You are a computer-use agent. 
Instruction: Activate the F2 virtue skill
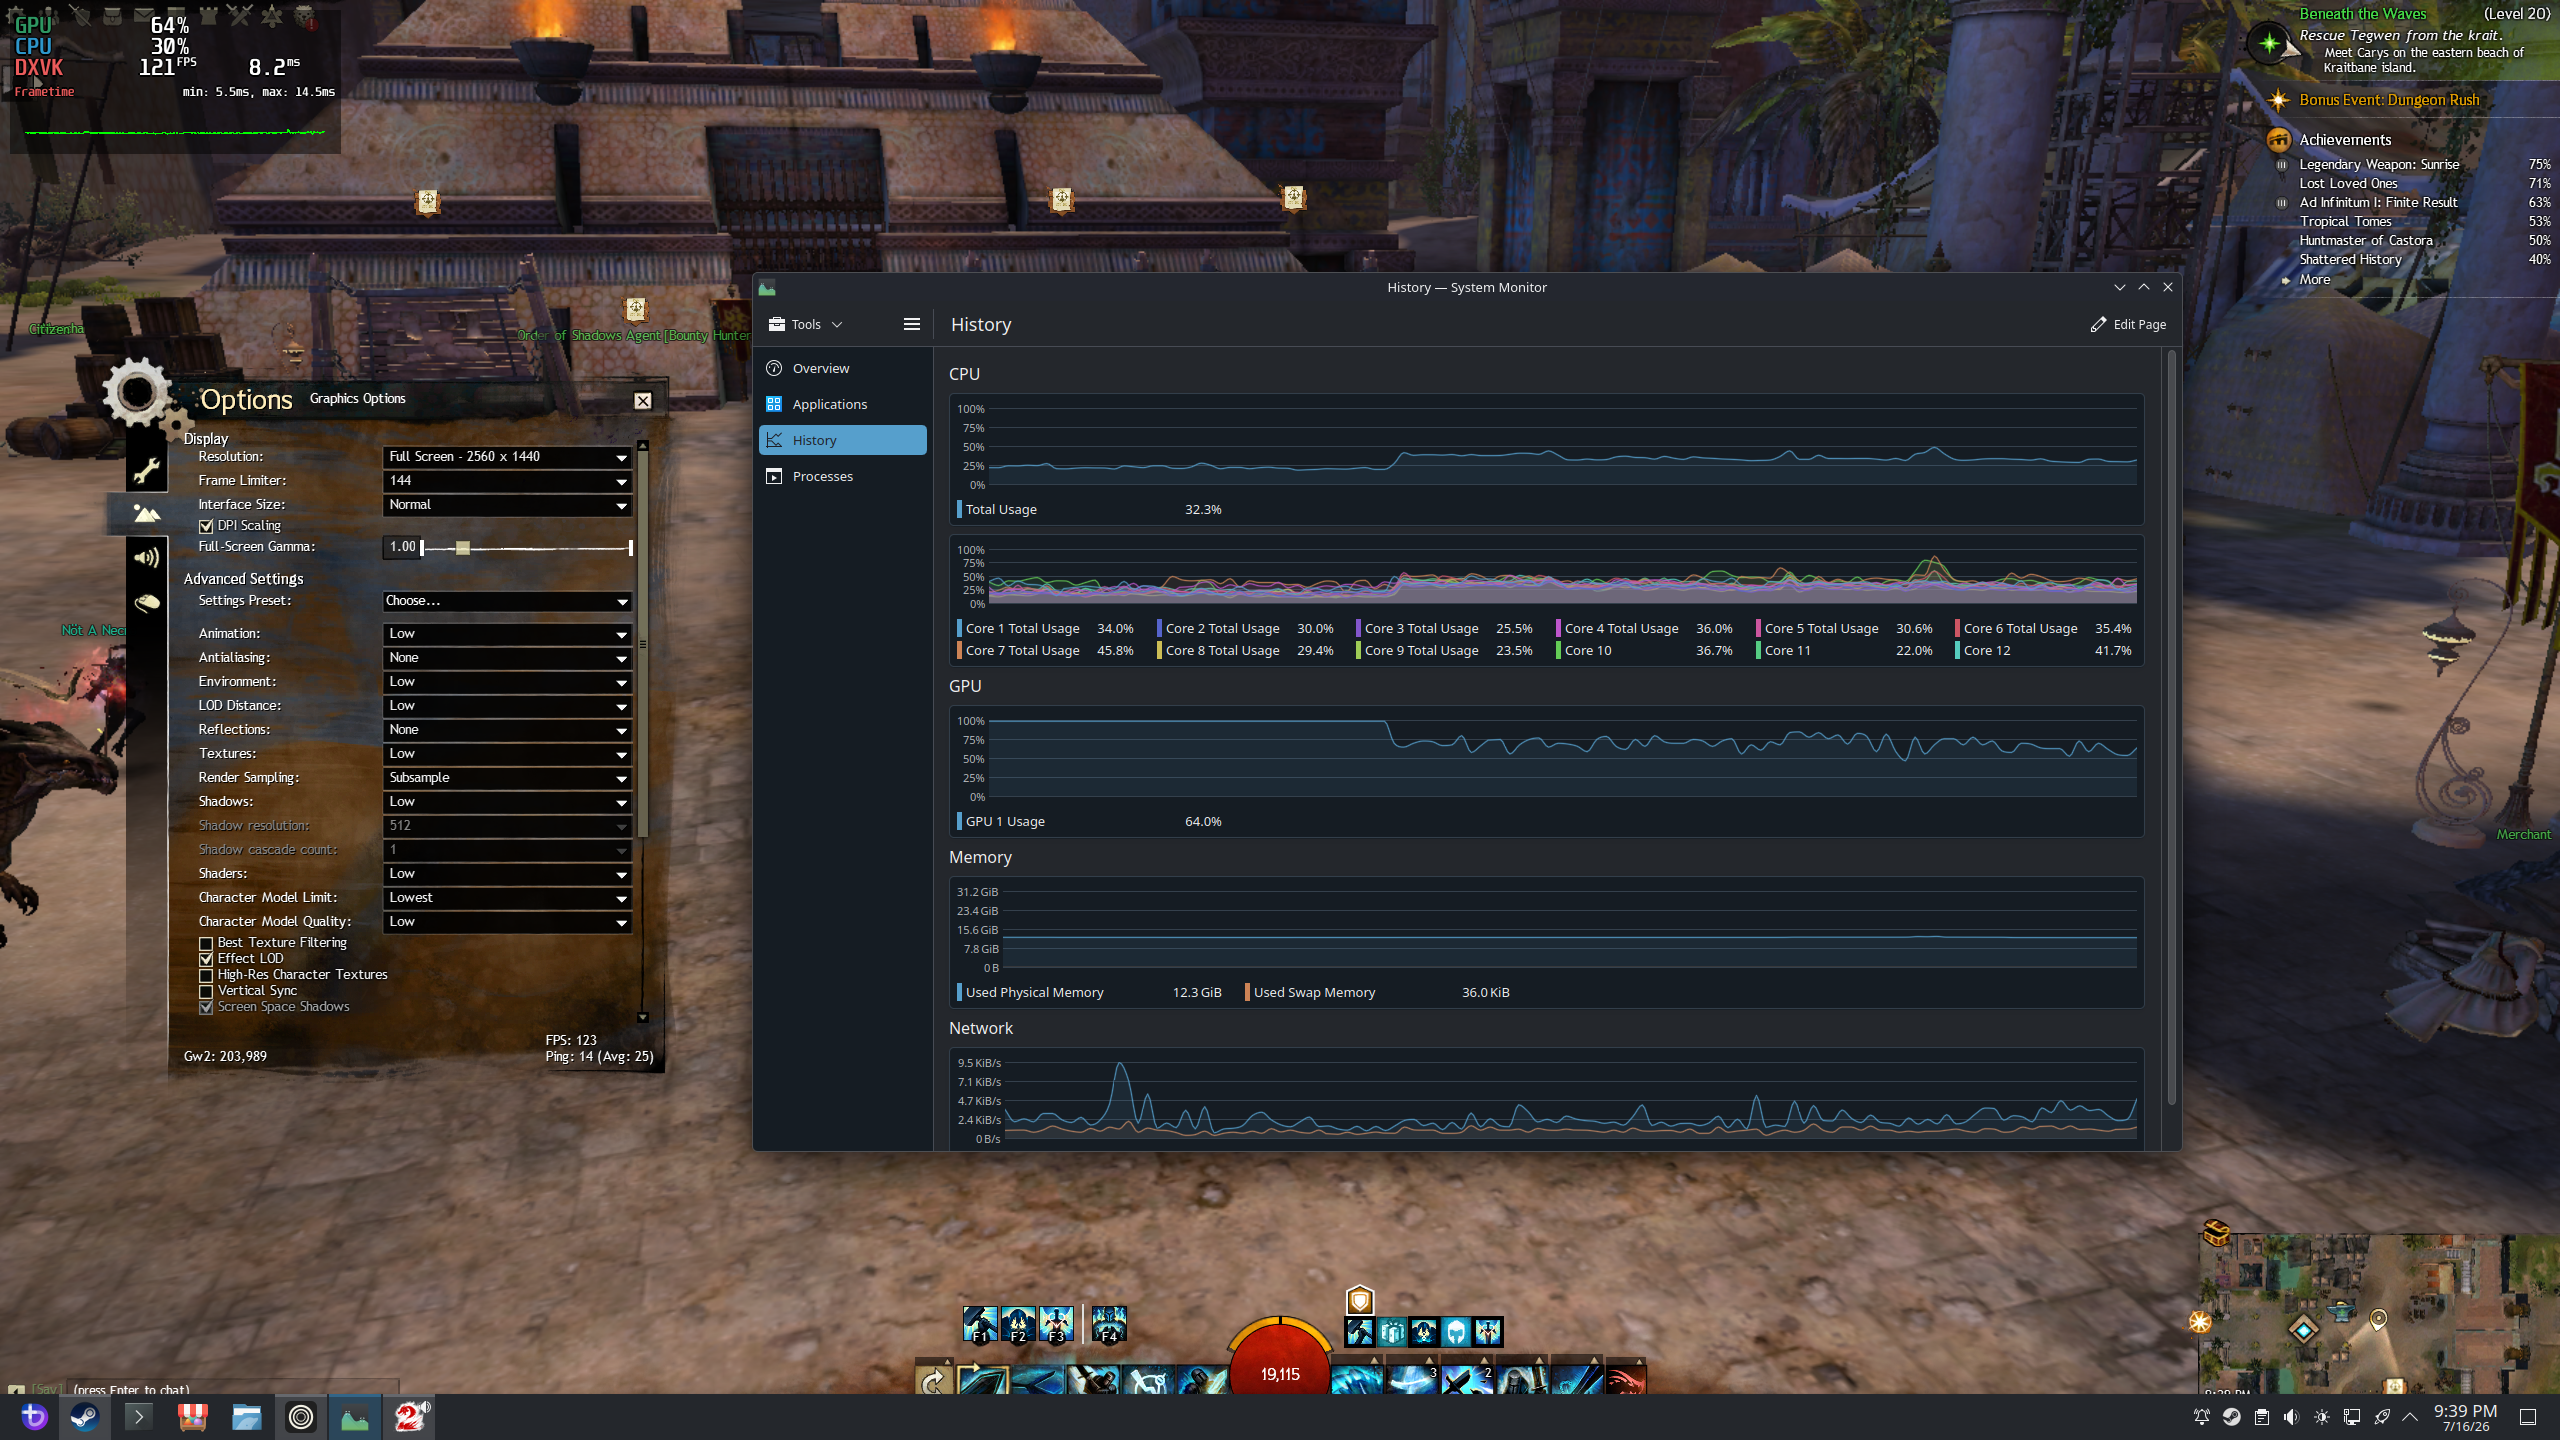[1018, 1324]
